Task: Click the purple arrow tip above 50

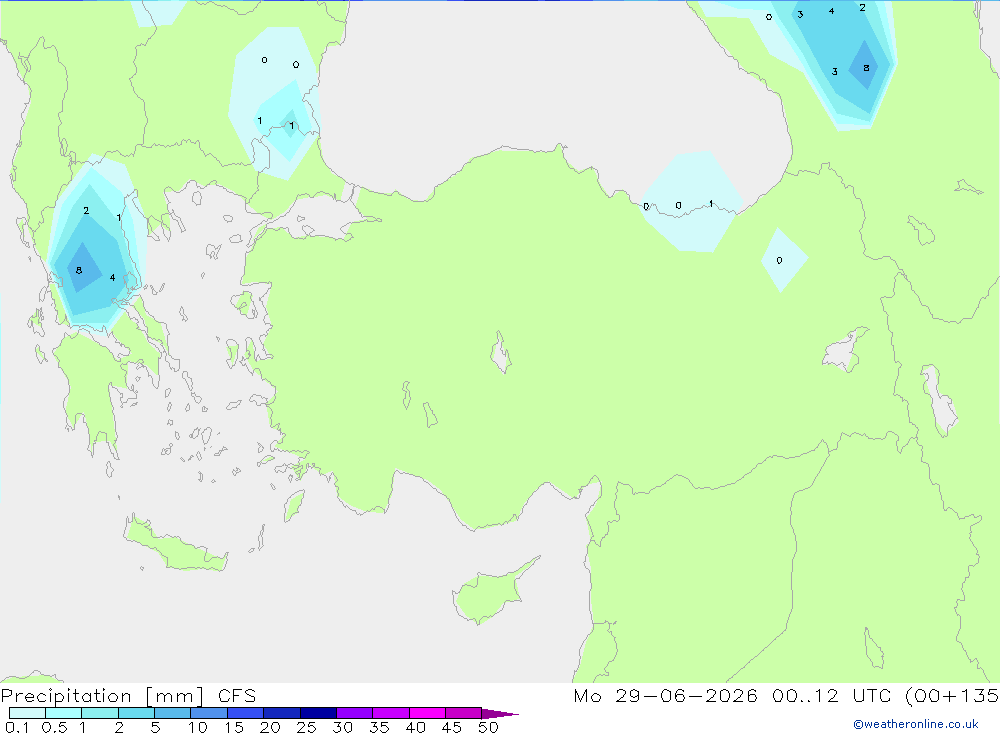Action: pyautogui.click(x=500, y=714)
